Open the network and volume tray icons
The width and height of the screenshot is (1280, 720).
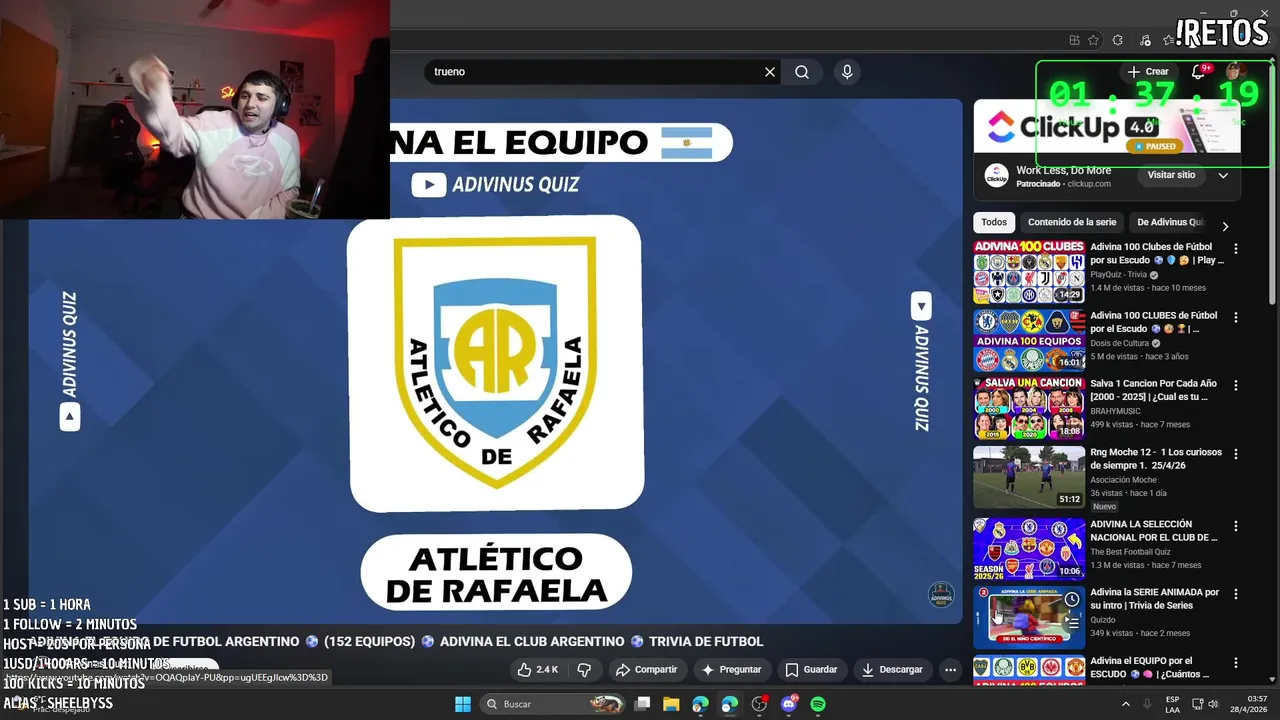(x=1207, y=704)
